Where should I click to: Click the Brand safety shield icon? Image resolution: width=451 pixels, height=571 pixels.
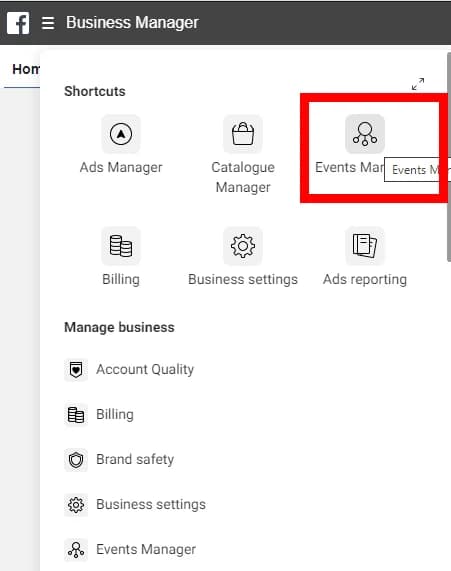[76, 460]
